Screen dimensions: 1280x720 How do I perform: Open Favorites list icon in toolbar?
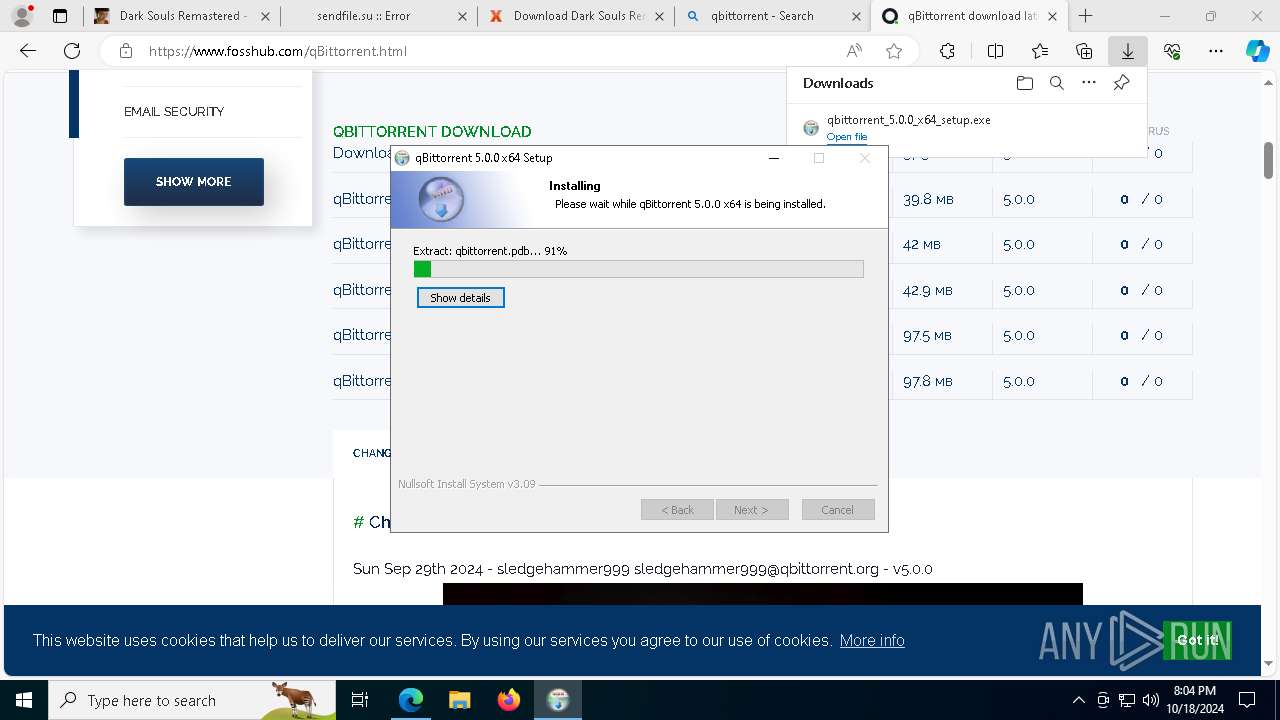tap(1040, 51)
